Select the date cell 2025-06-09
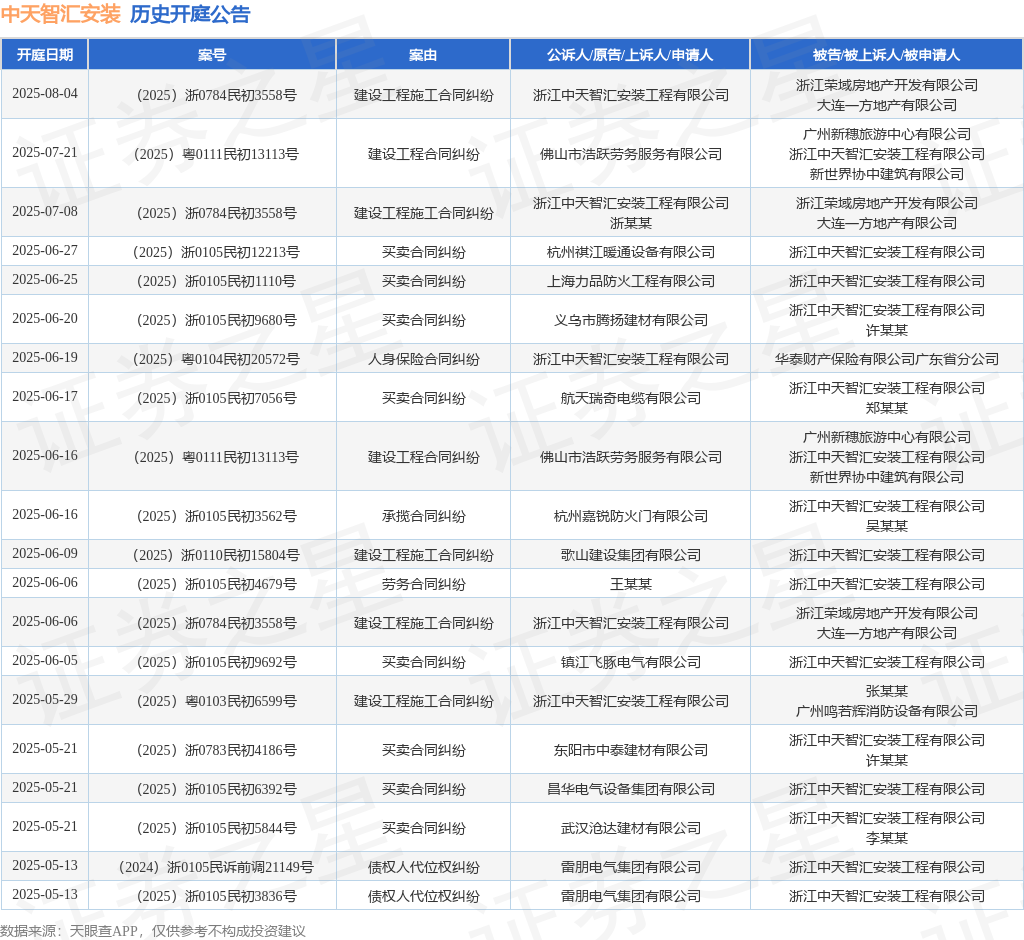 [x=44, y=554]
